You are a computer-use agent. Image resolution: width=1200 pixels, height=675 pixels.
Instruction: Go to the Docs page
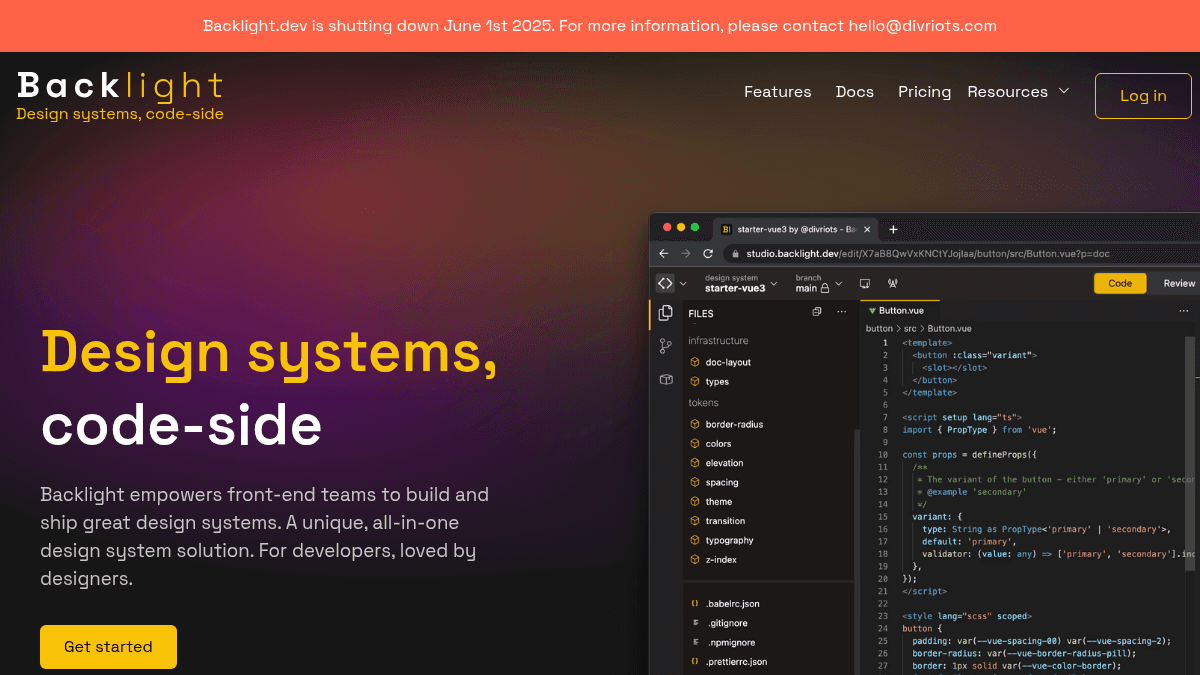[x=855, y=92]
